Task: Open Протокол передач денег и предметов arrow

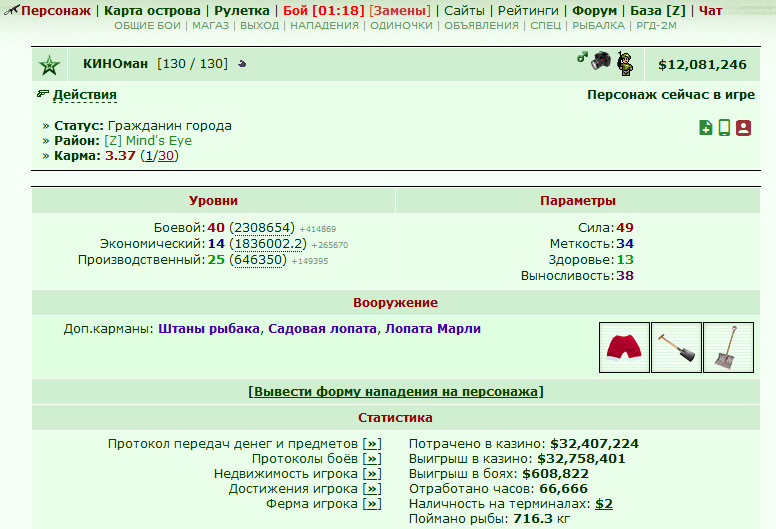Action: (372, 443)
